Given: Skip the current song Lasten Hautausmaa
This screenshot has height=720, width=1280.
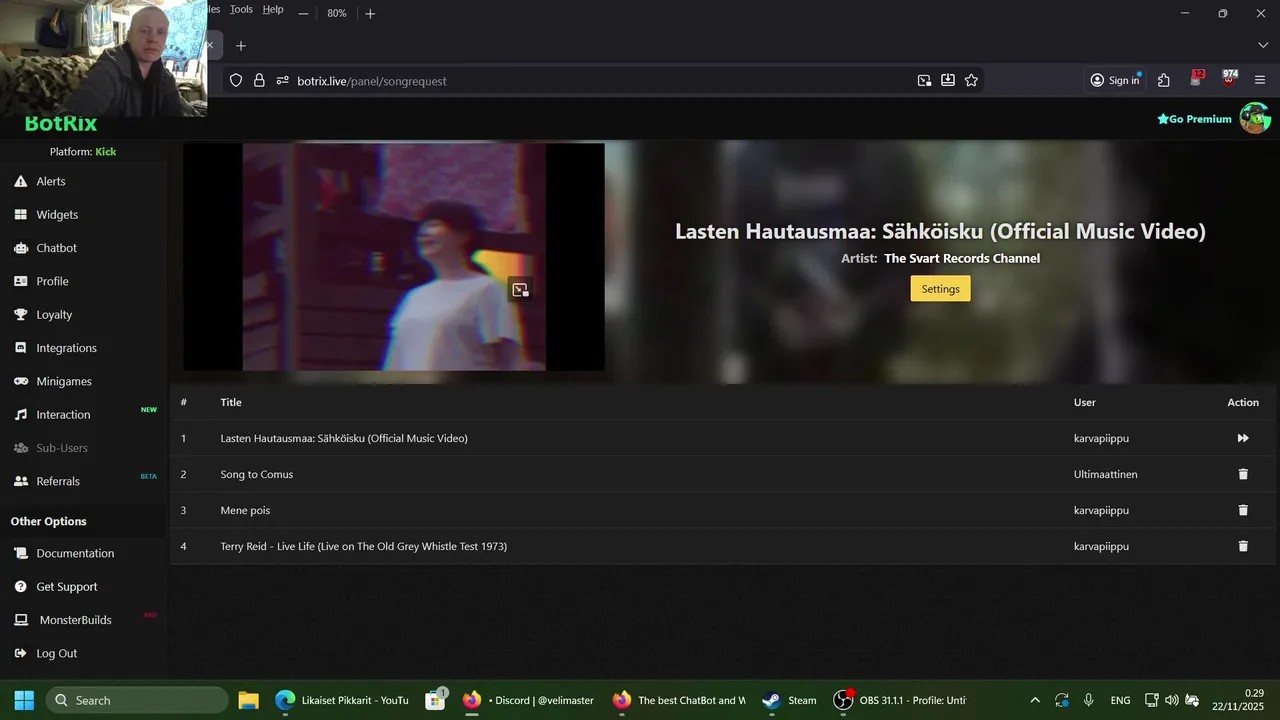Looking at the screenshot, I should 1243,438.
